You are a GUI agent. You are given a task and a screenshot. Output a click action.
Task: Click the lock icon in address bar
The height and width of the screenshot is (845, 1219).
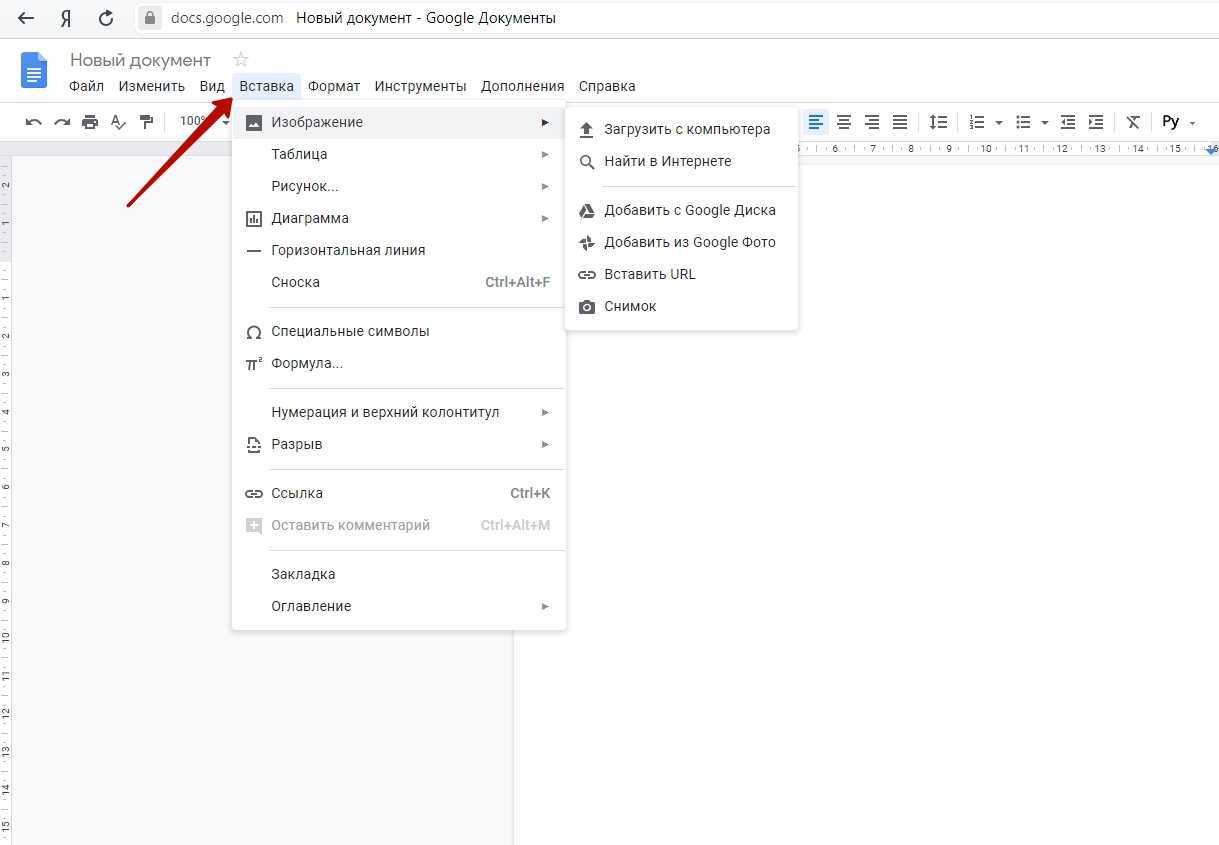[150, 18]
